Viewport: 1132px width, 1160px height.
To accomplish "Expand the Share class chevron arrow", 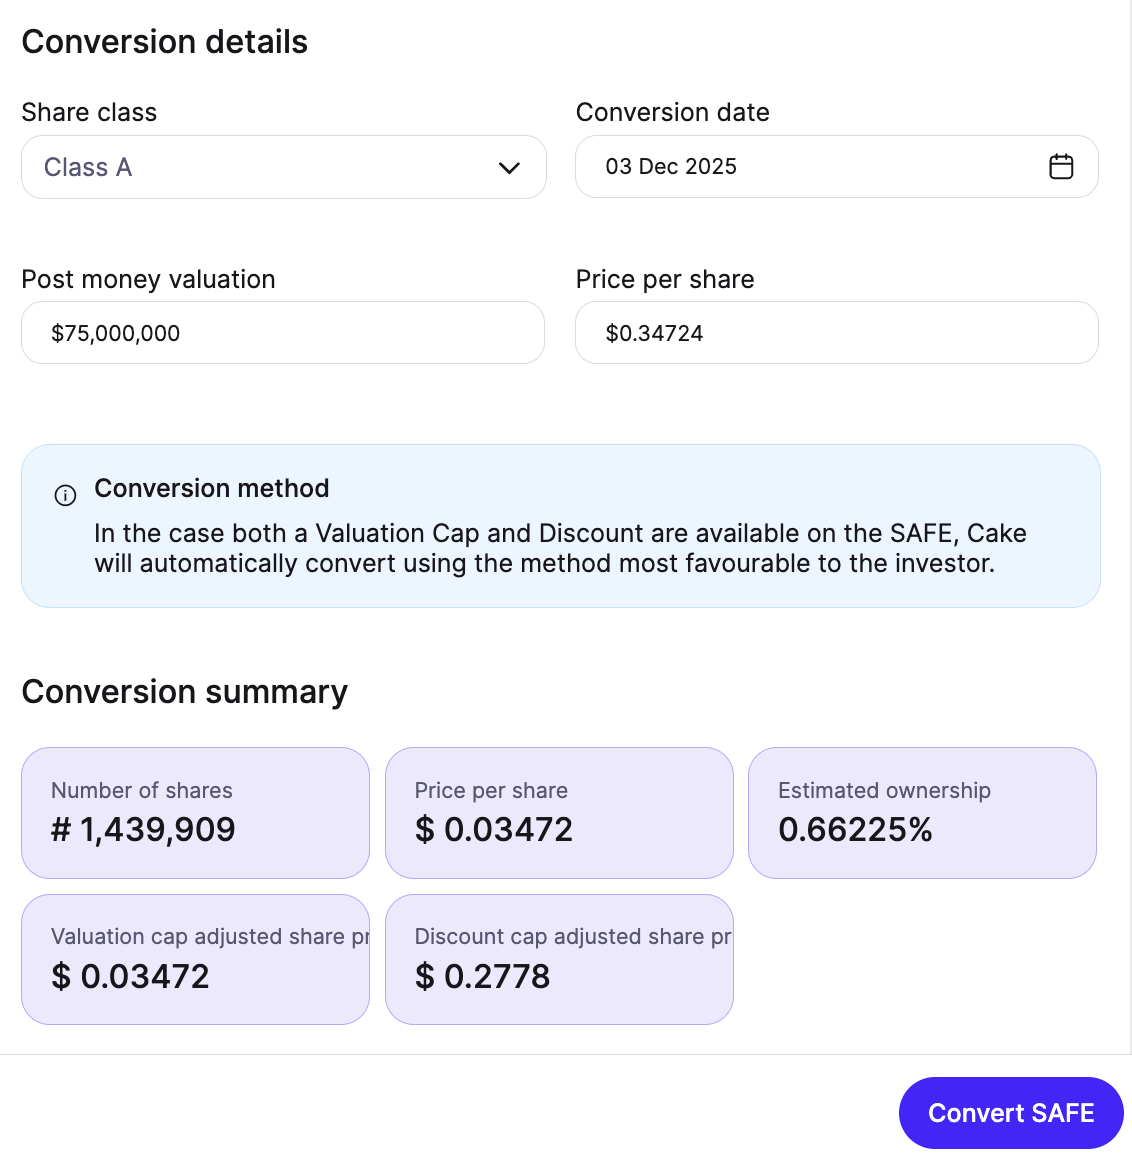I will (509, 168).
